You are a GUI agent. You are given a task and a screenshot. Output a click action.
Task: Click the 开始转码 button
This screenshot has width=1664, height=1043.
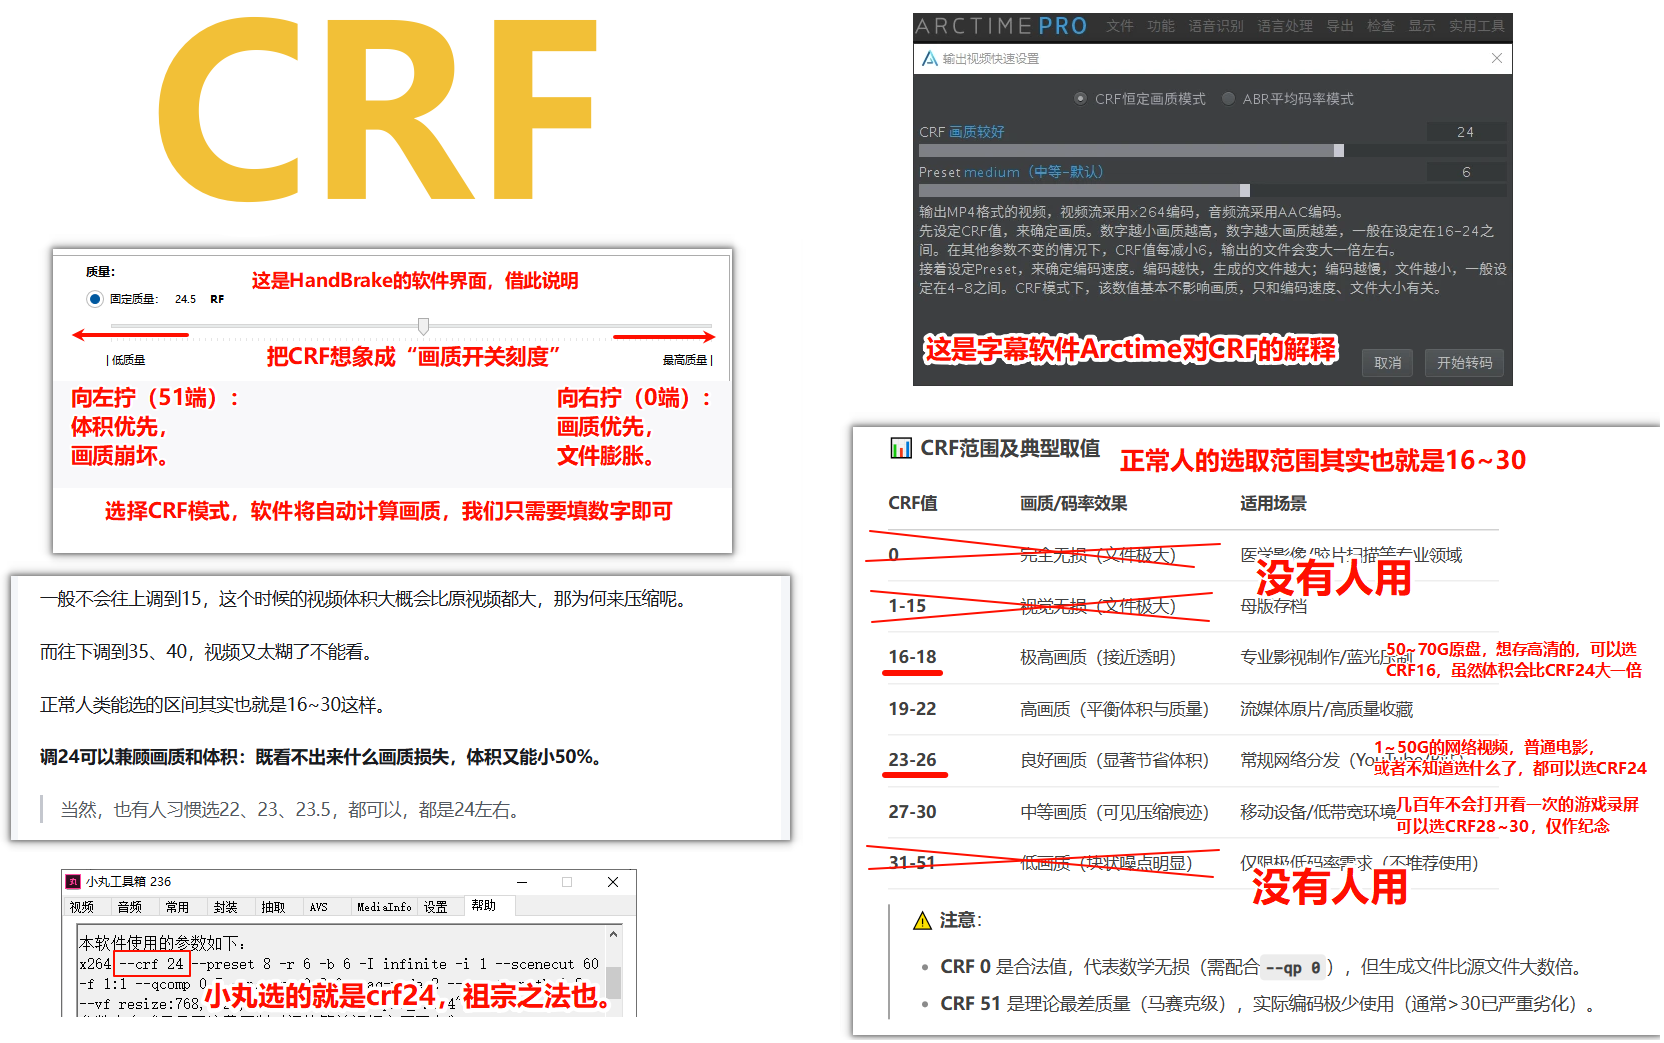click(x=1464, y=363)
